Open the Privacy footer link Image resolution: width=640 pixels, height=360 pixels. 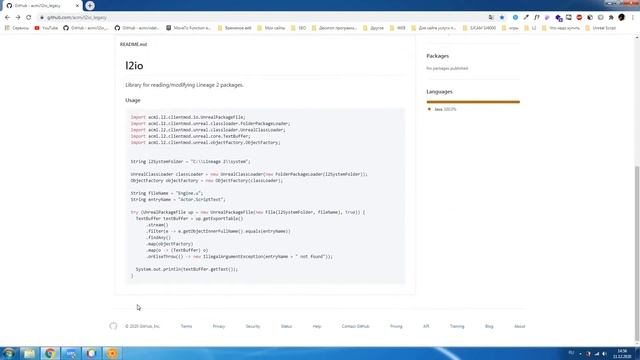pyautogui.click(x=219, y=327)
